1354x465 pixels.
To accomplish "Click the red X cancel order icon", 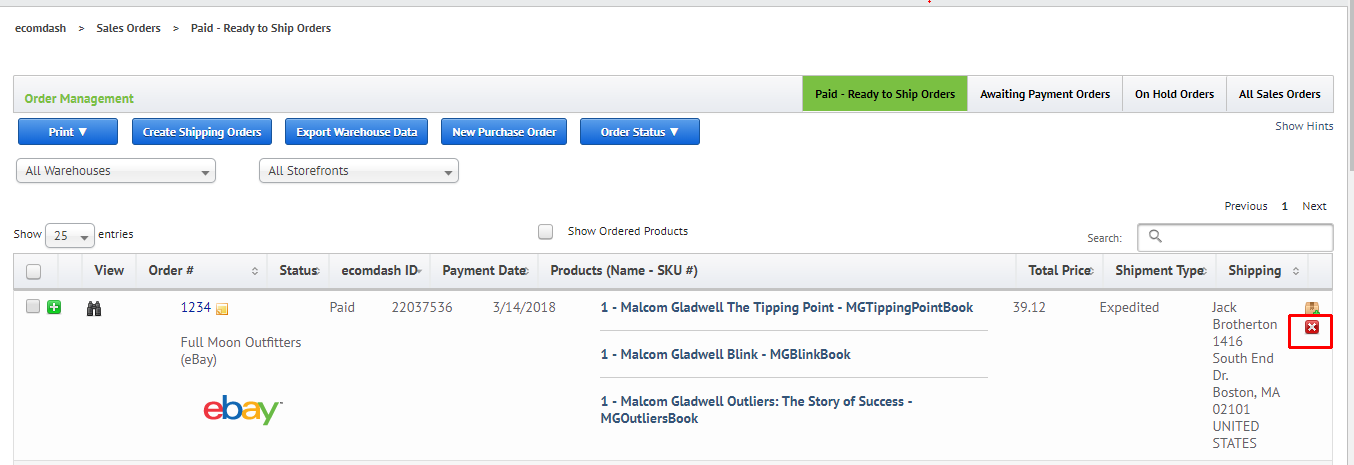I will (x=1312, y=328).
